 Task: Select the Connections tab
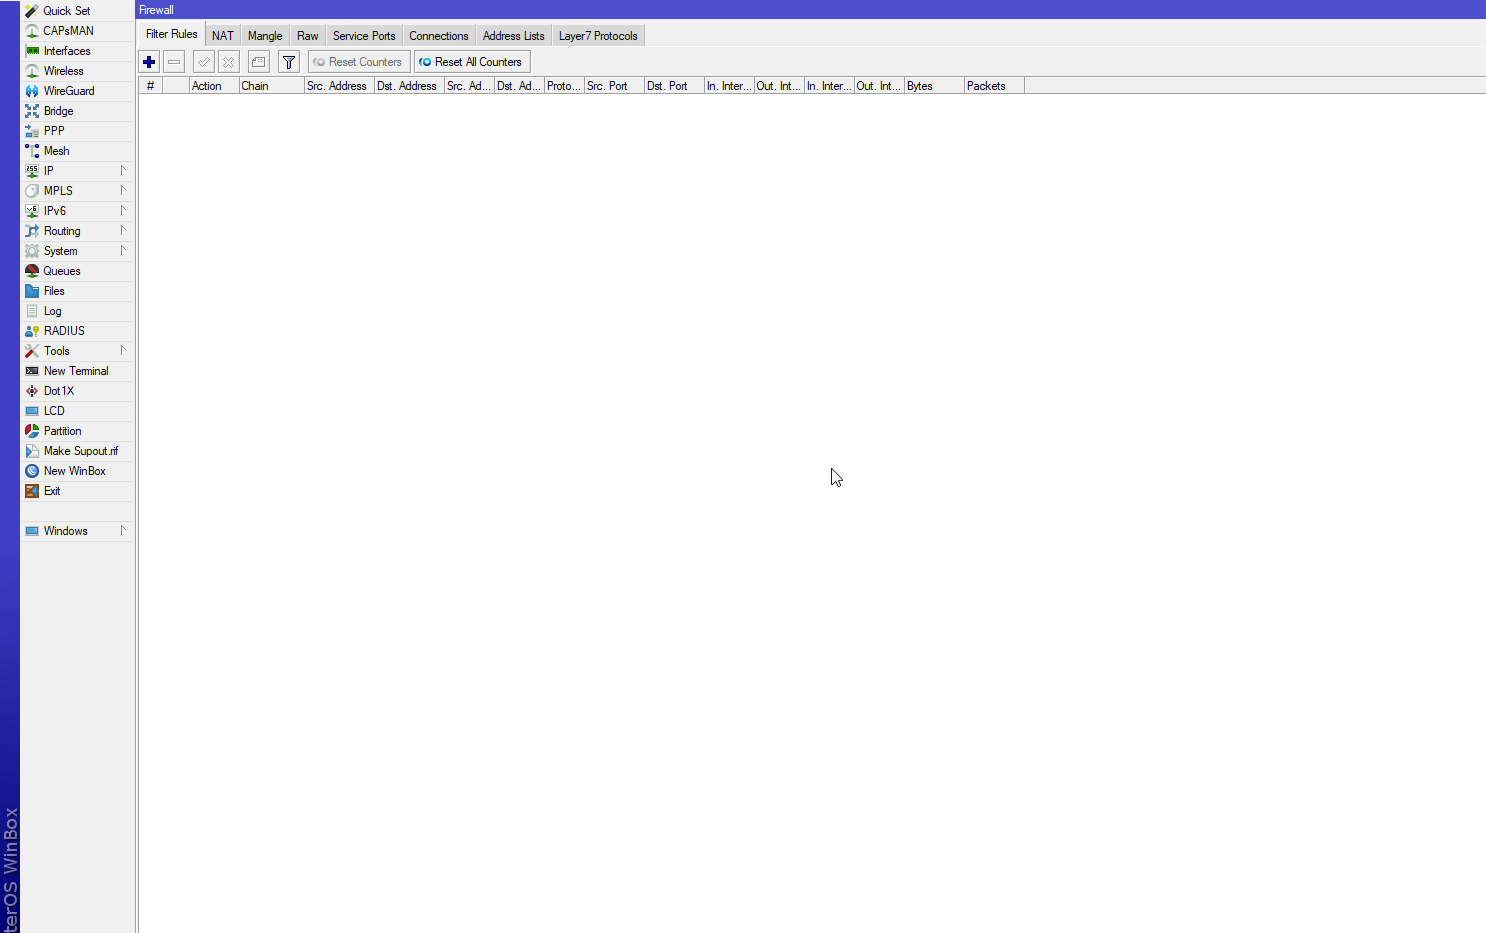tap(439, 36)
